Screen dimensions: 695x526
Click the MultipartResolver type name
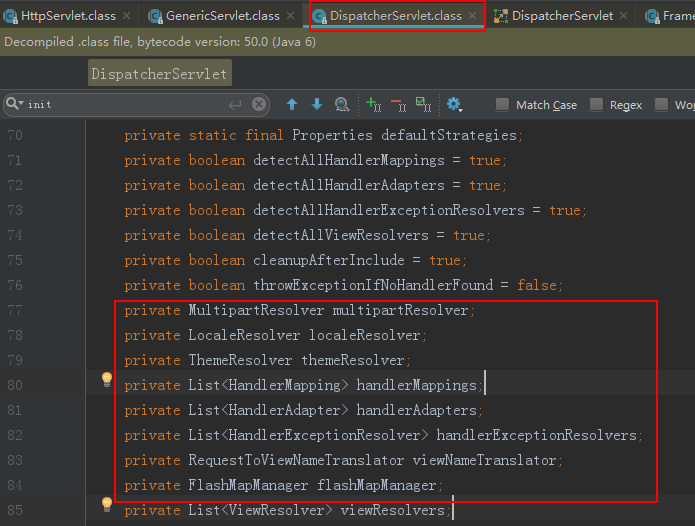256,310
